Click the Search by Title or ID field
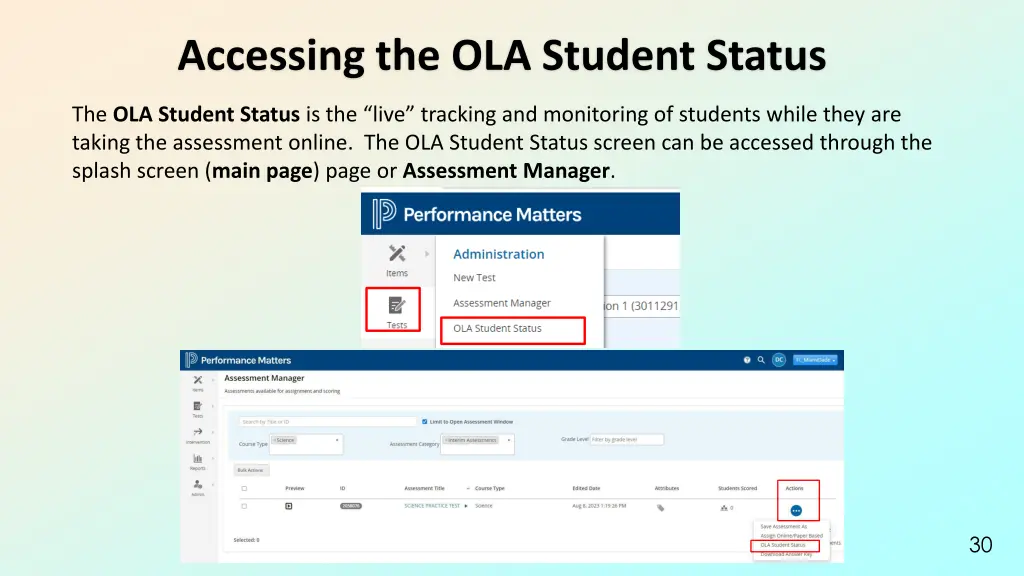This screenshot has width=1024, height=576. (x=327, y=422)
